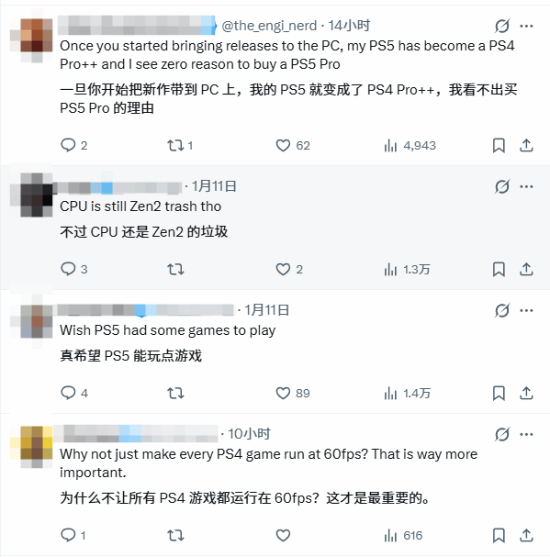
Task: Open more options on @the_engi_nerd tweet
Action: (x=526, y=26)
